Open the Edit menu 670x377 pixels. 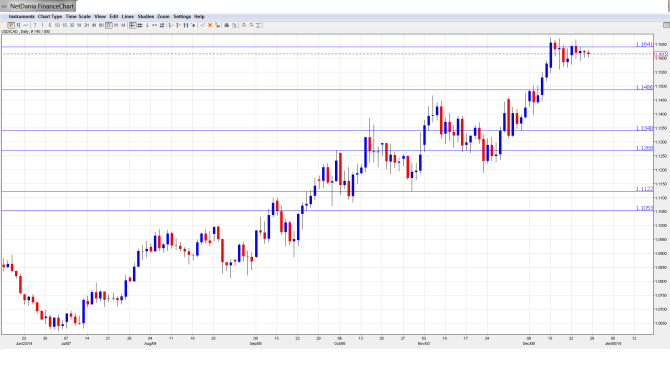click(x=114, y=17)
